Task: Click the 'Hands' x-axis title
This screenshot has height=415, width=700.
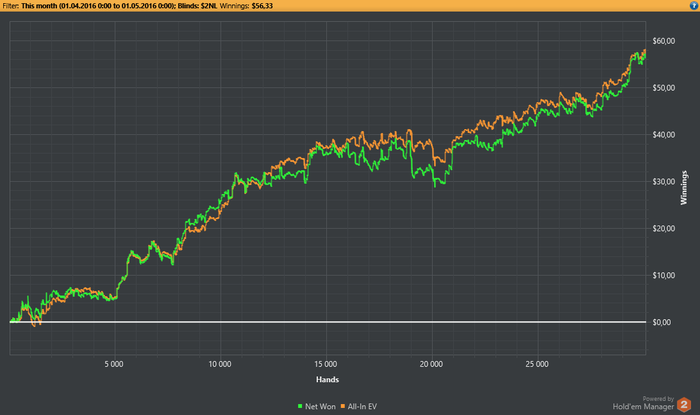Action: tap(327, 379)
